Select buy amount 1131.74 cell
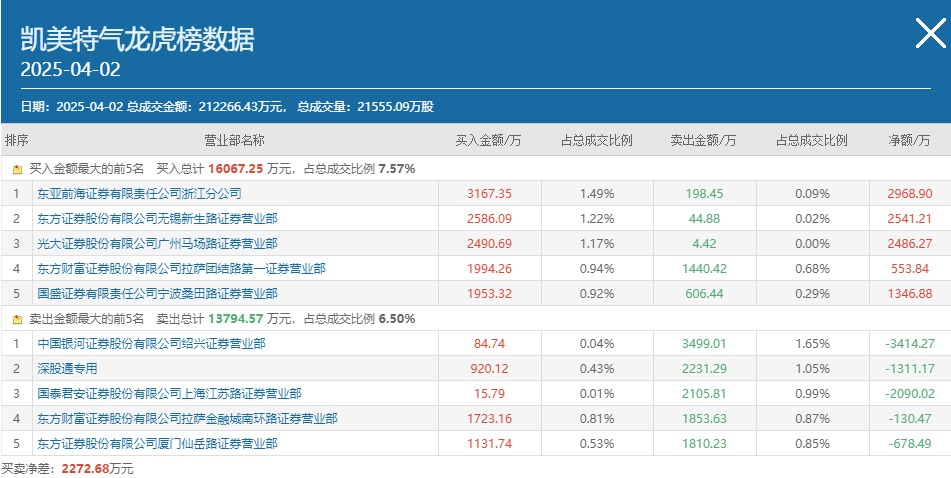This screenshot has height=478, width=951. tap(489, 443)
